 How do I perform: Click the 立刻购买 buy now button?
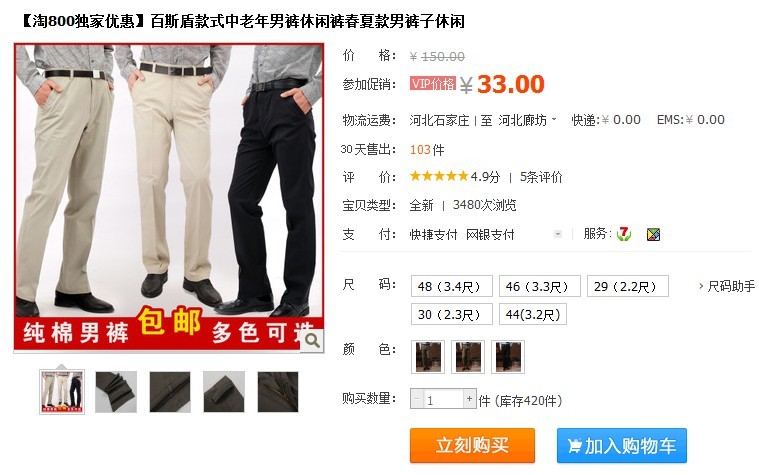[x=472, y=445]
